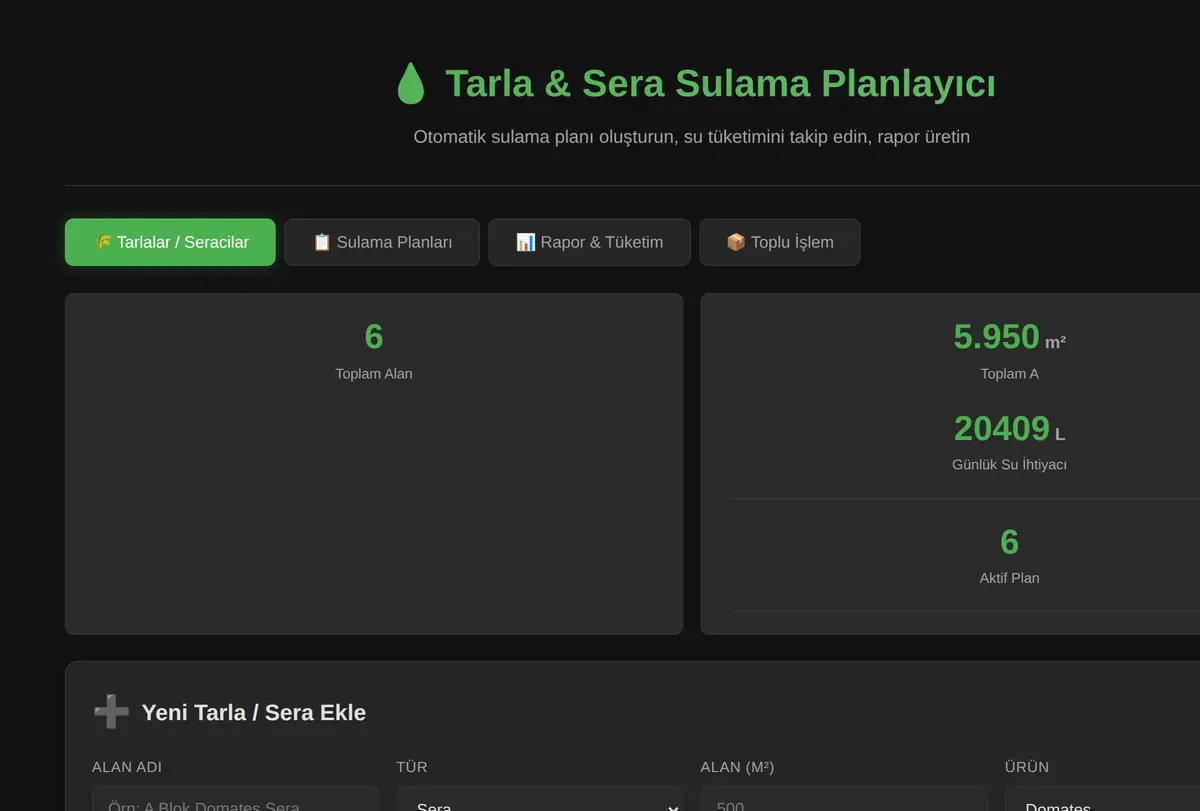
Task: Click the 20409 L daily water value
Action: [1009, 429]
